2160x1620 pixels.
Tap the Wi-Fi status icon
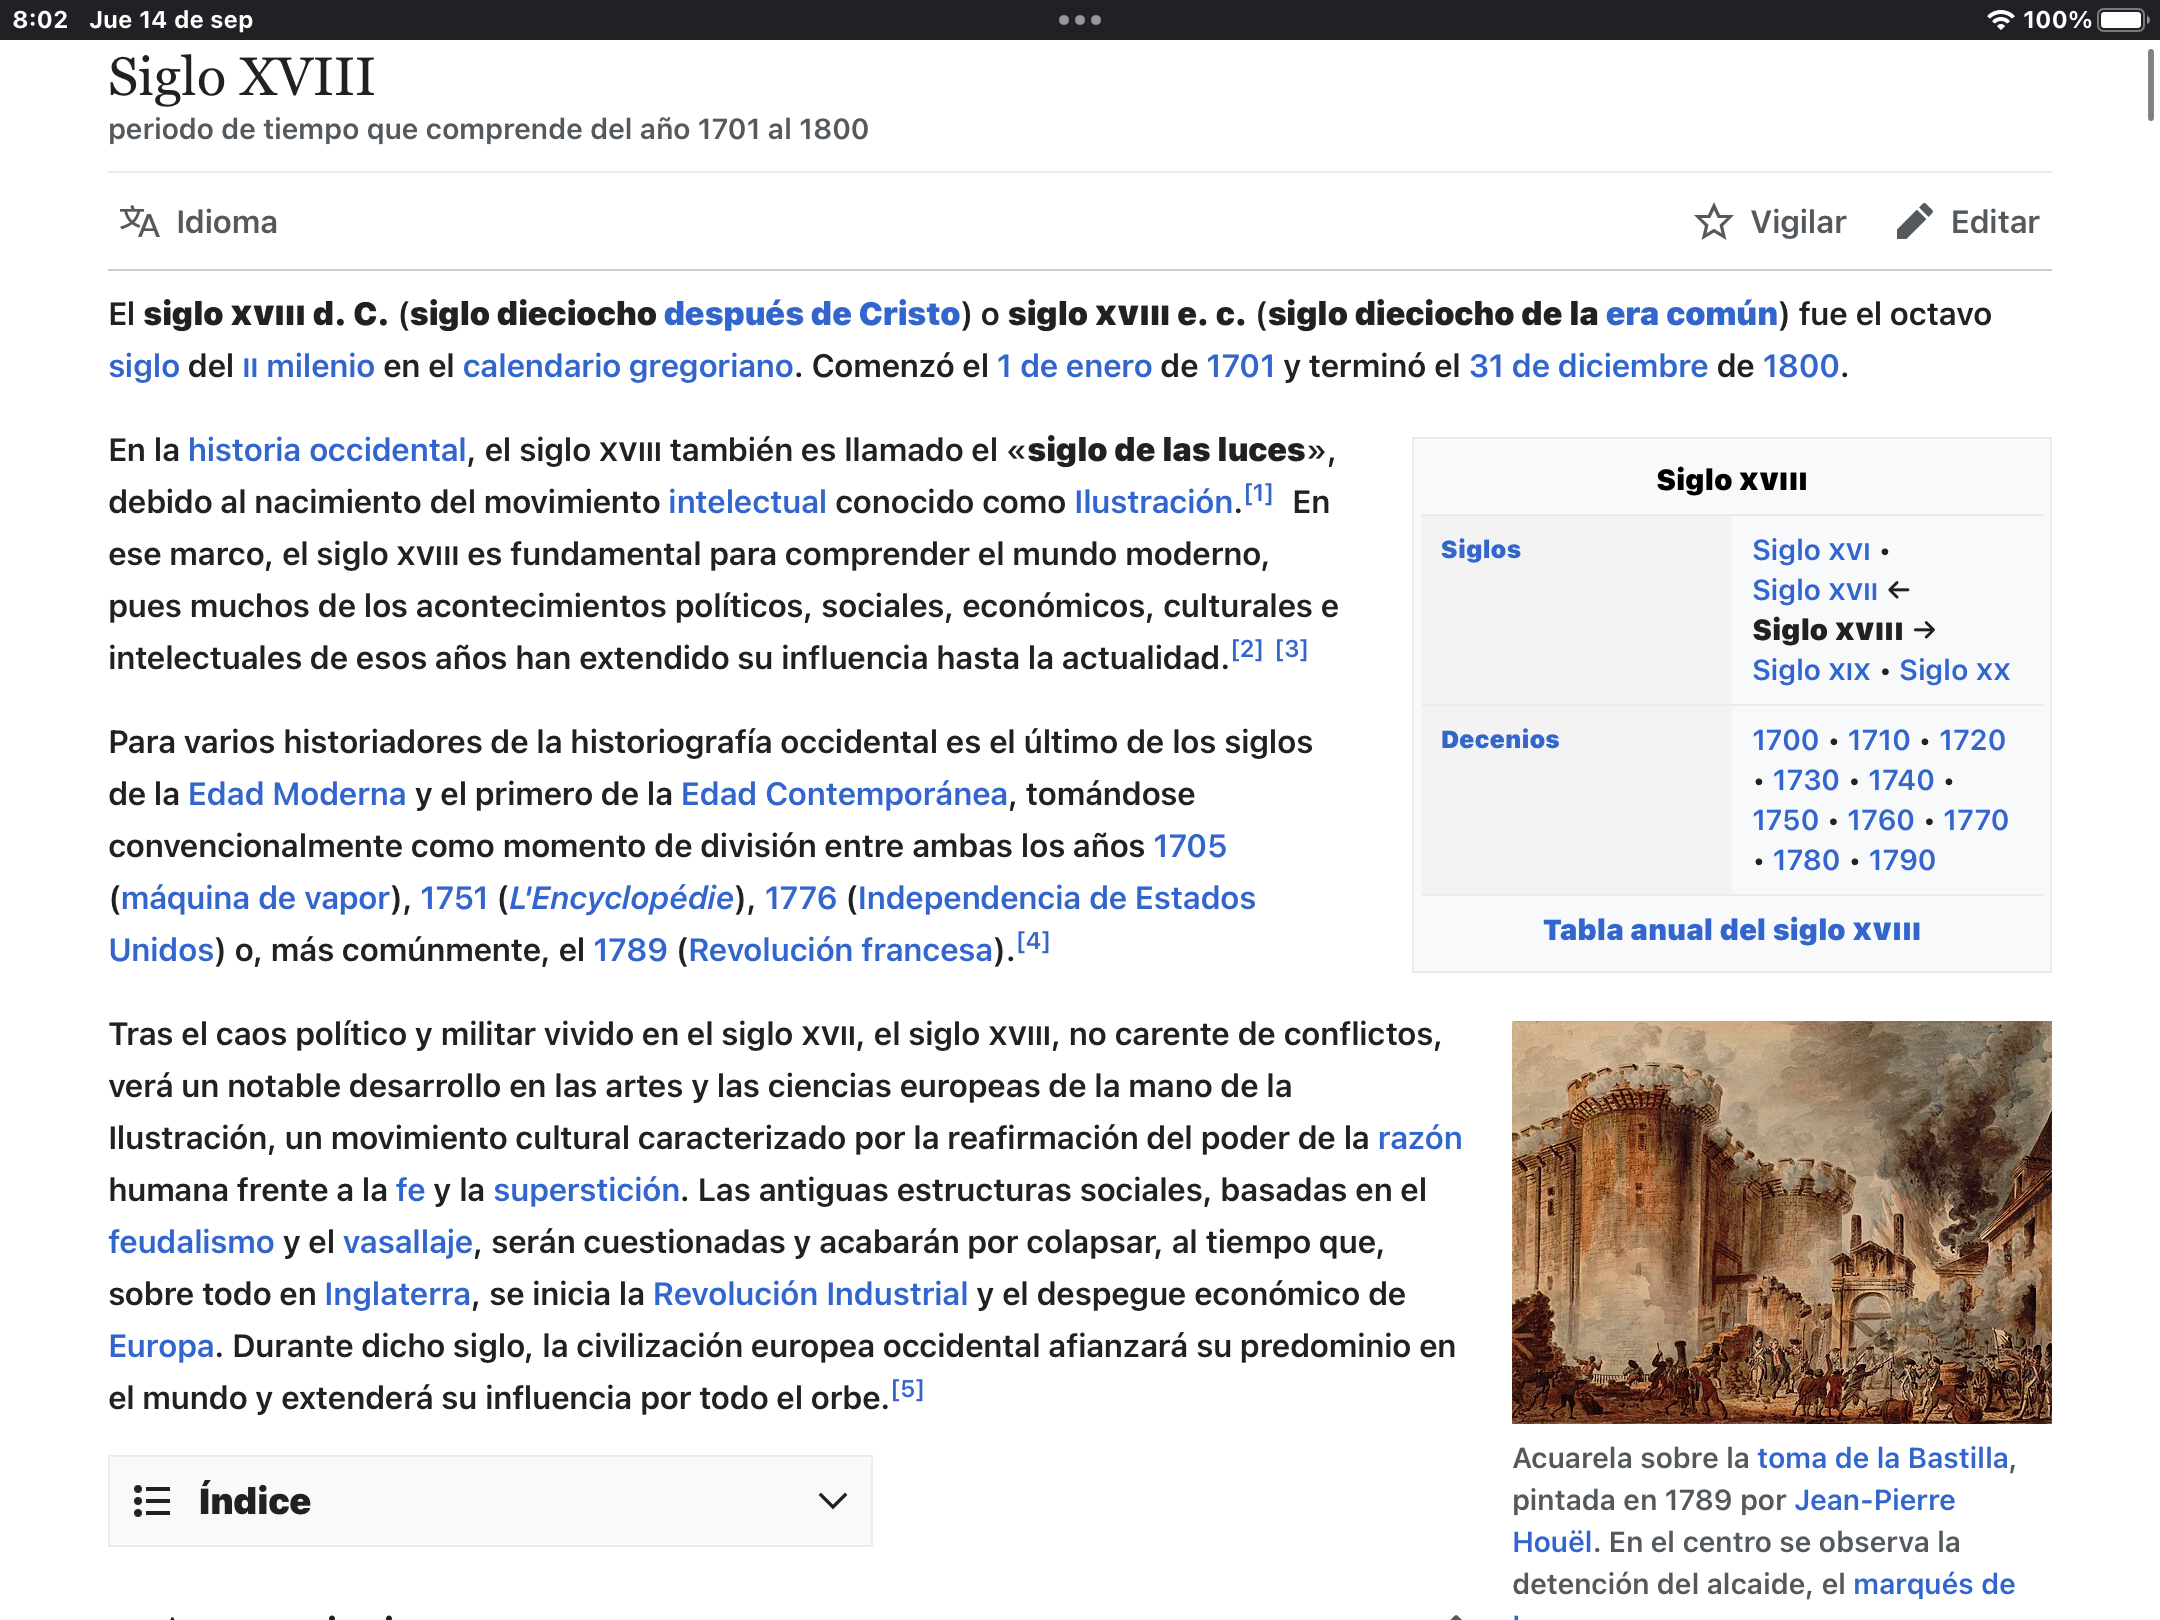coord(1999,20)
